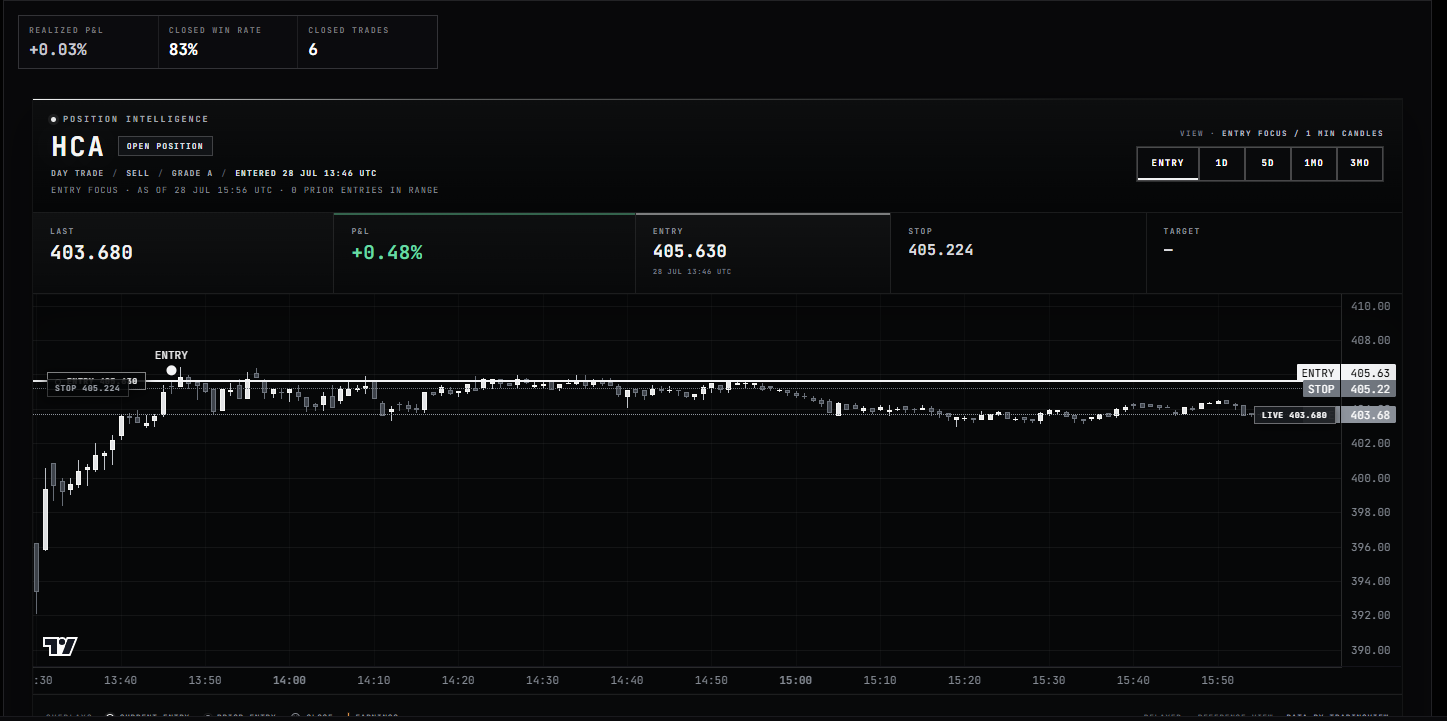The image size is (1447, 721).
Task: Click the 15:50 time axis label
Action: click(x=1218, y=680)
